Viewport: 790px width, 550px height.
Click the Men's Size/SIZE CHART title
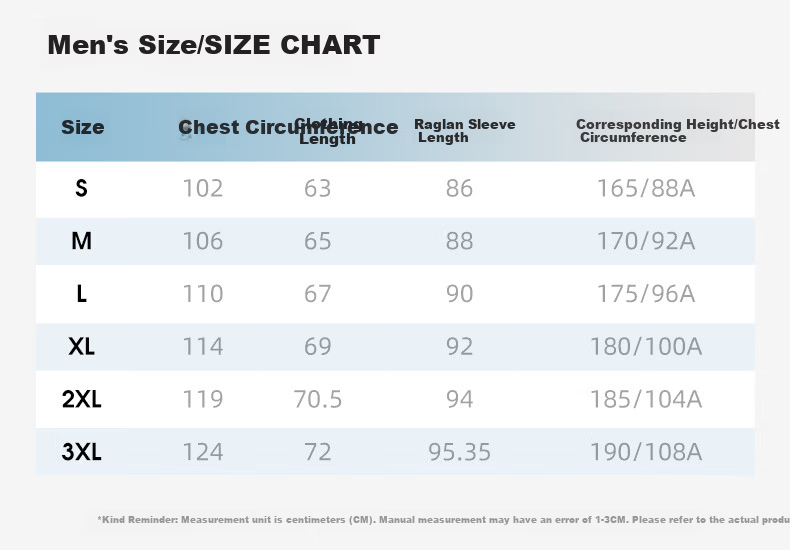click(x=214, y=45)
